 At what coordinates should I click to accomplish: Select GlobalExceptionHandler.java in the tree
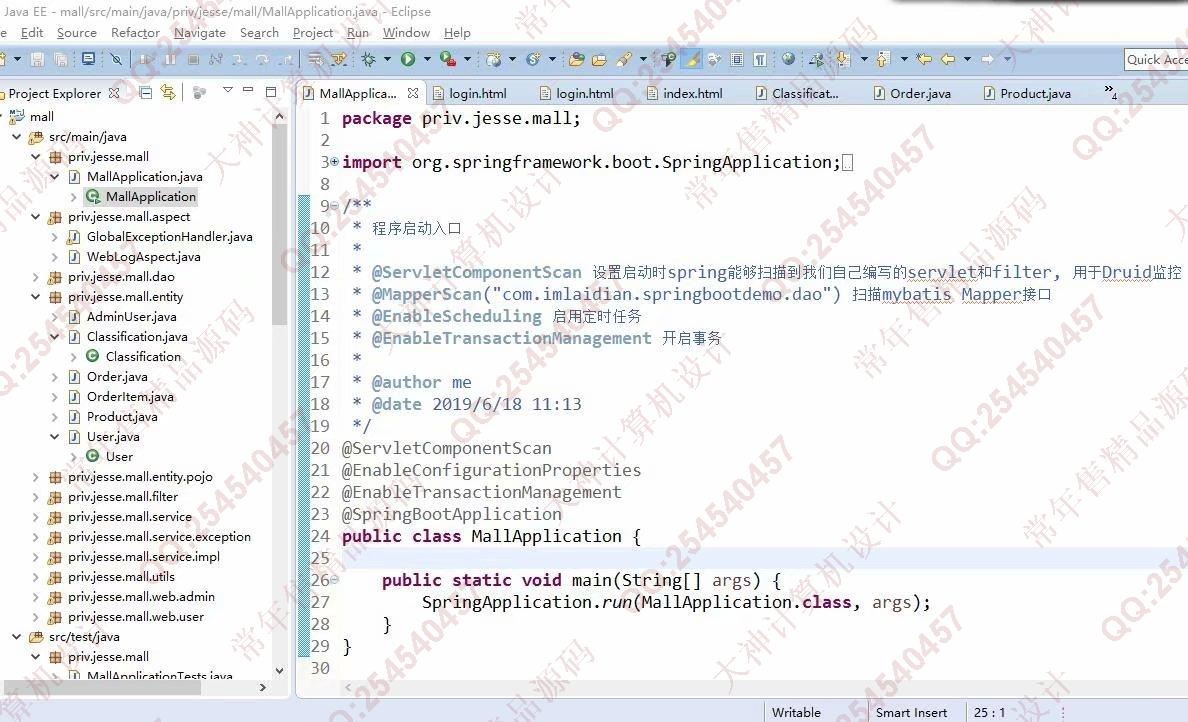pos(170,236)
